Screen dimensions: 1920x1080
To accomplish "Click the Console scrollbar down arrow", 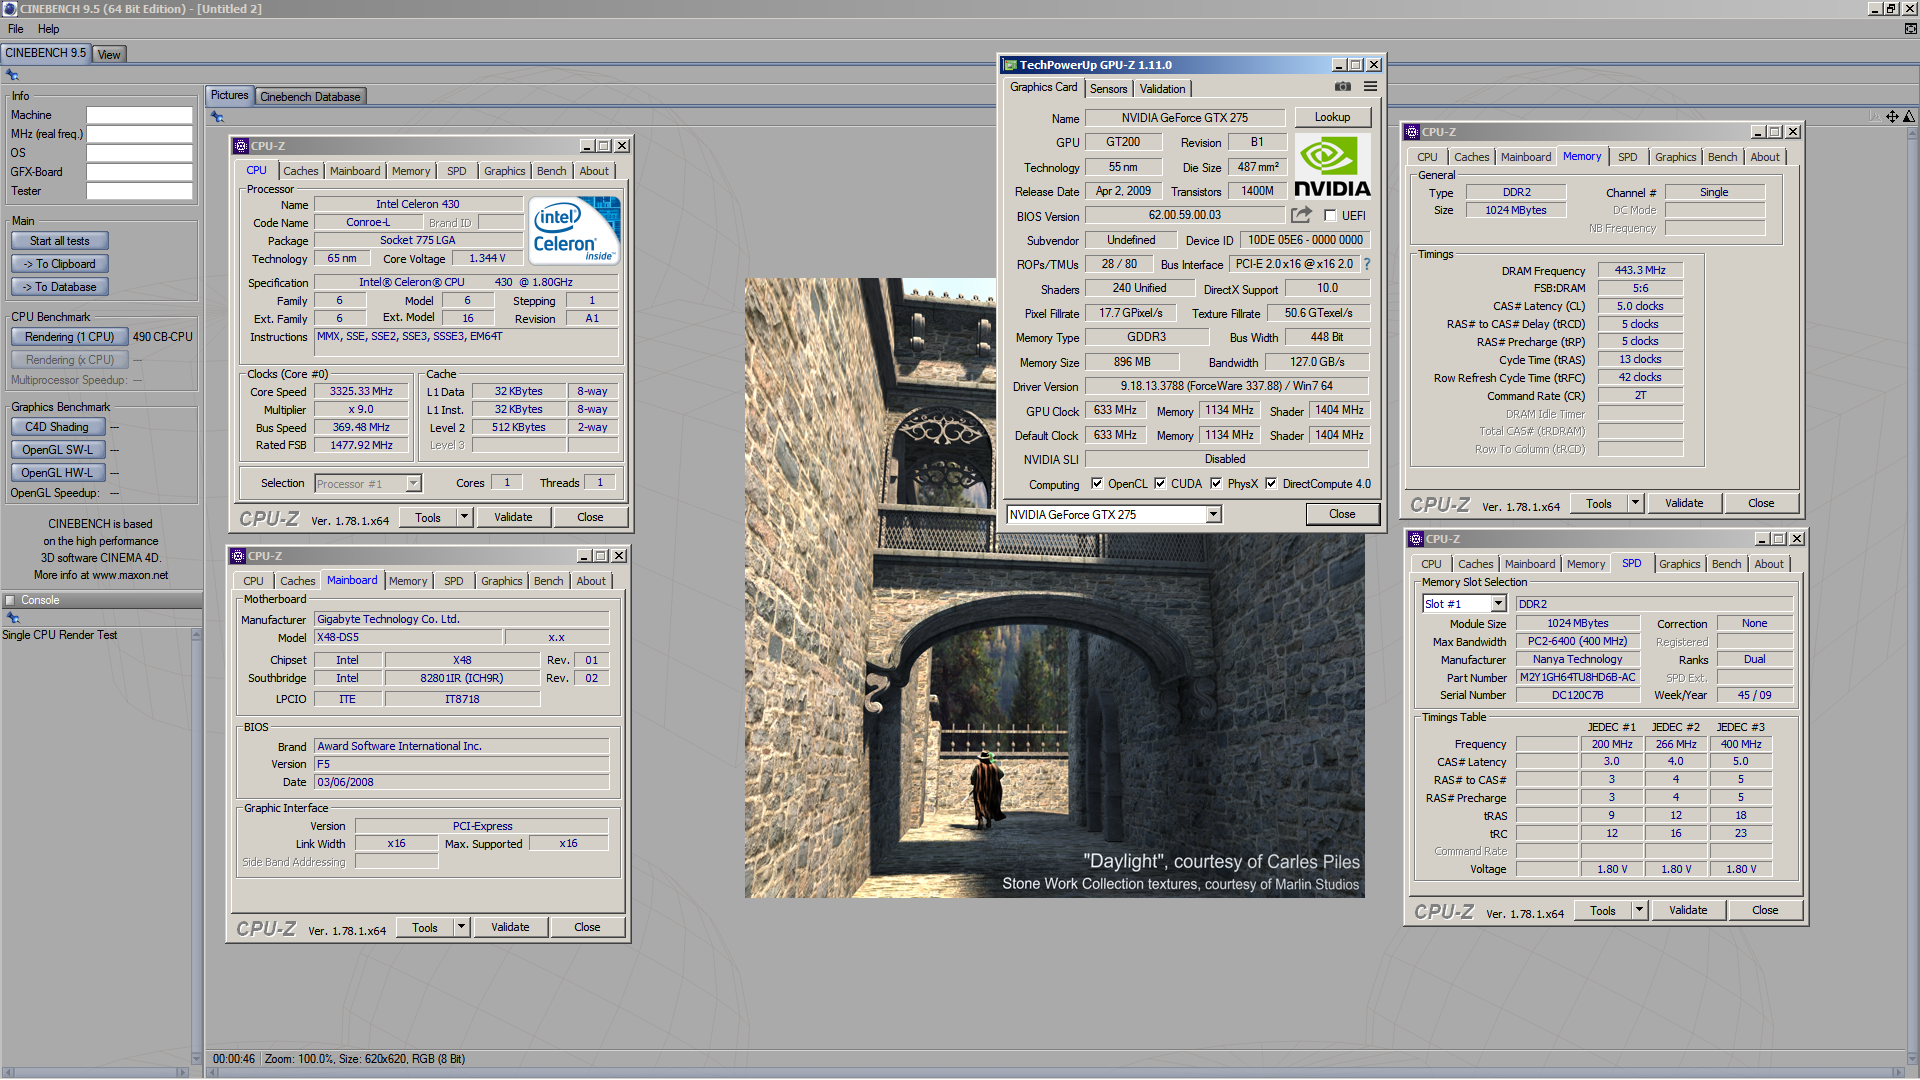I will [196, 1057].
